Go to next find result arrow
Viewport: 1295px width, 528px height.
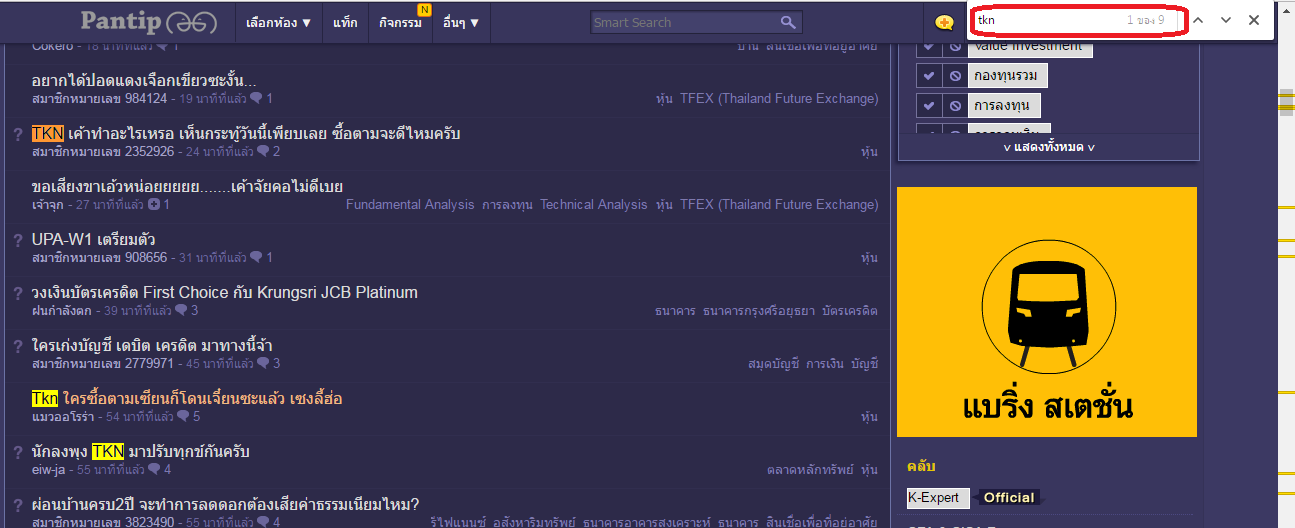point(1226,20)
